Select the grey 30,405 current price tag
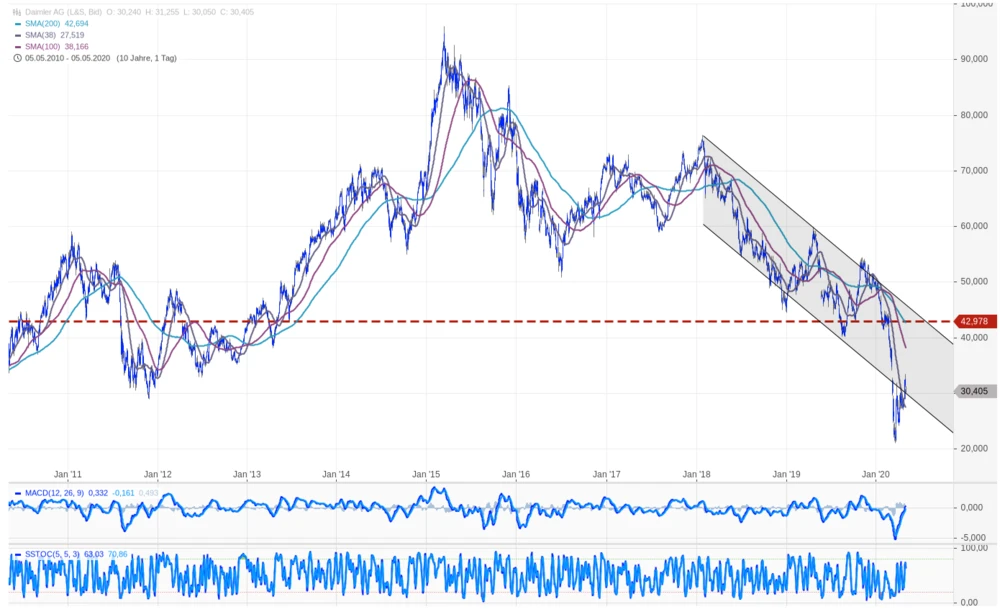The image size is (1000, 612). 974,391
